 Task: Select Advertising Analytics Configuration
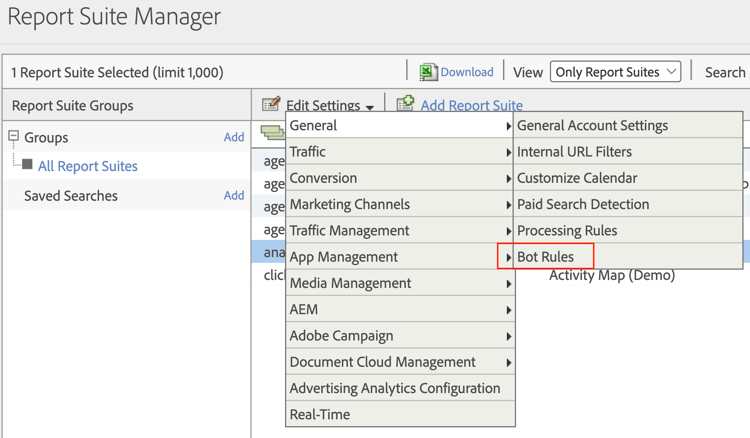[395, 388]
